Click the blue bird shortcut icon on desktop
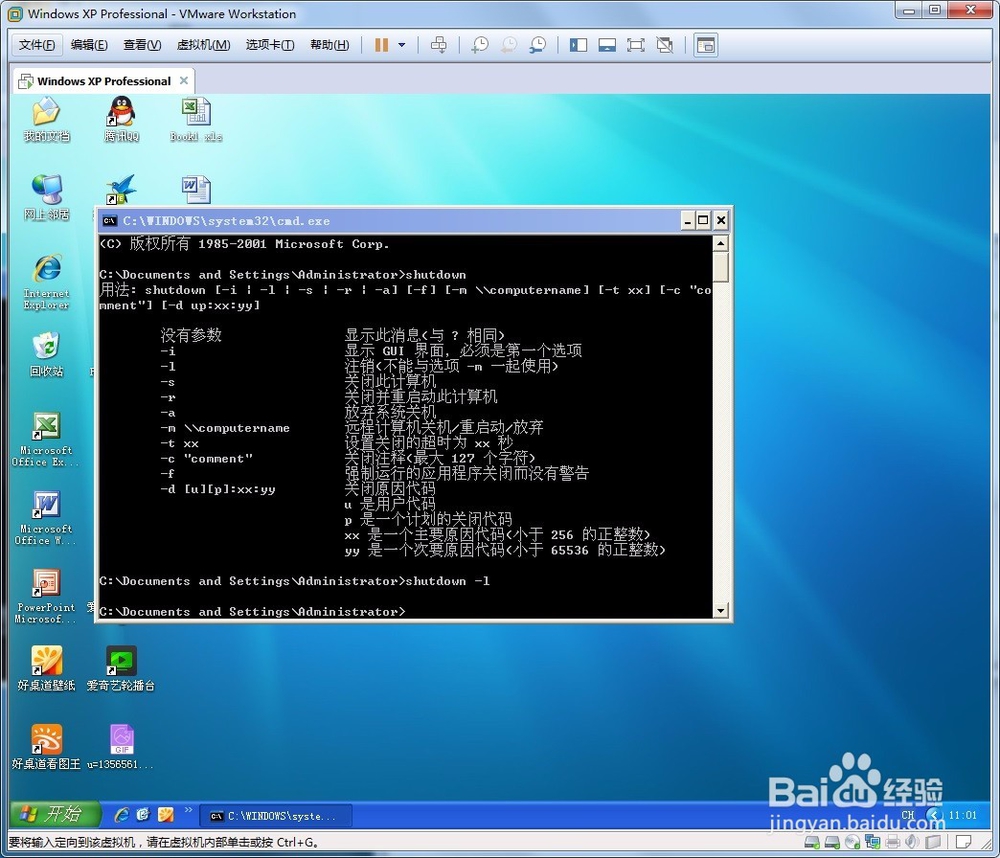This screenshot has width=1000, height=858. [x=121, y=189]
